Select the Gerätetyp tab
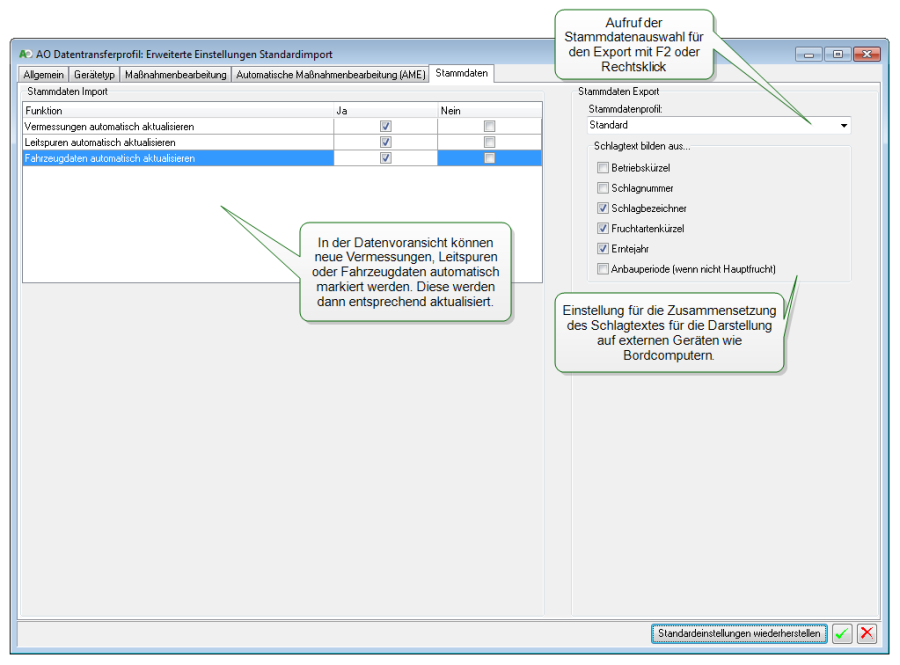 click(x=94, y=75)
